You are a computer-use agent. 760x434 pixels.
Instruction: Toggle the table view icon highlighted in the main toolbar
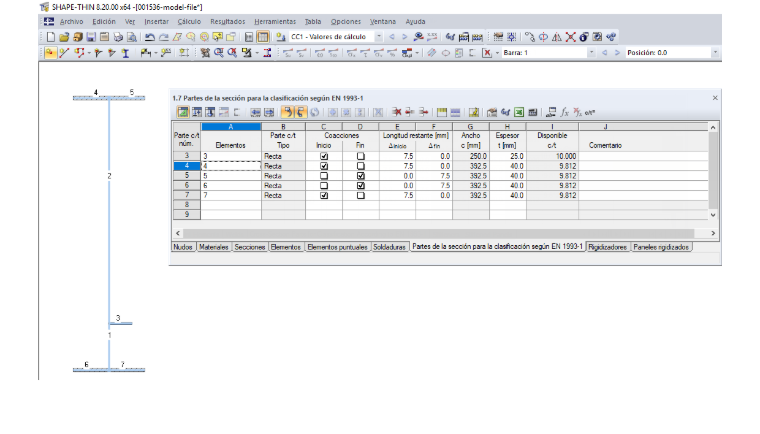pyautogui.click(x=263, y=37)
